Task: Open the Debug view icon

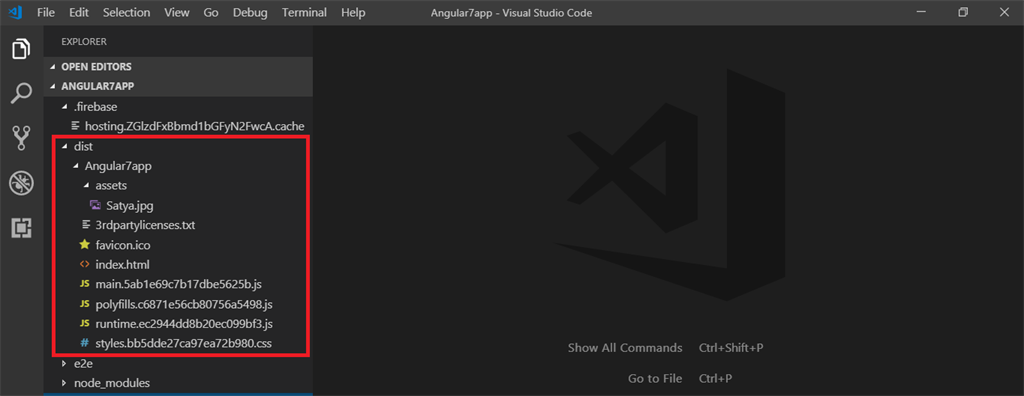Action: coord(21,184)
